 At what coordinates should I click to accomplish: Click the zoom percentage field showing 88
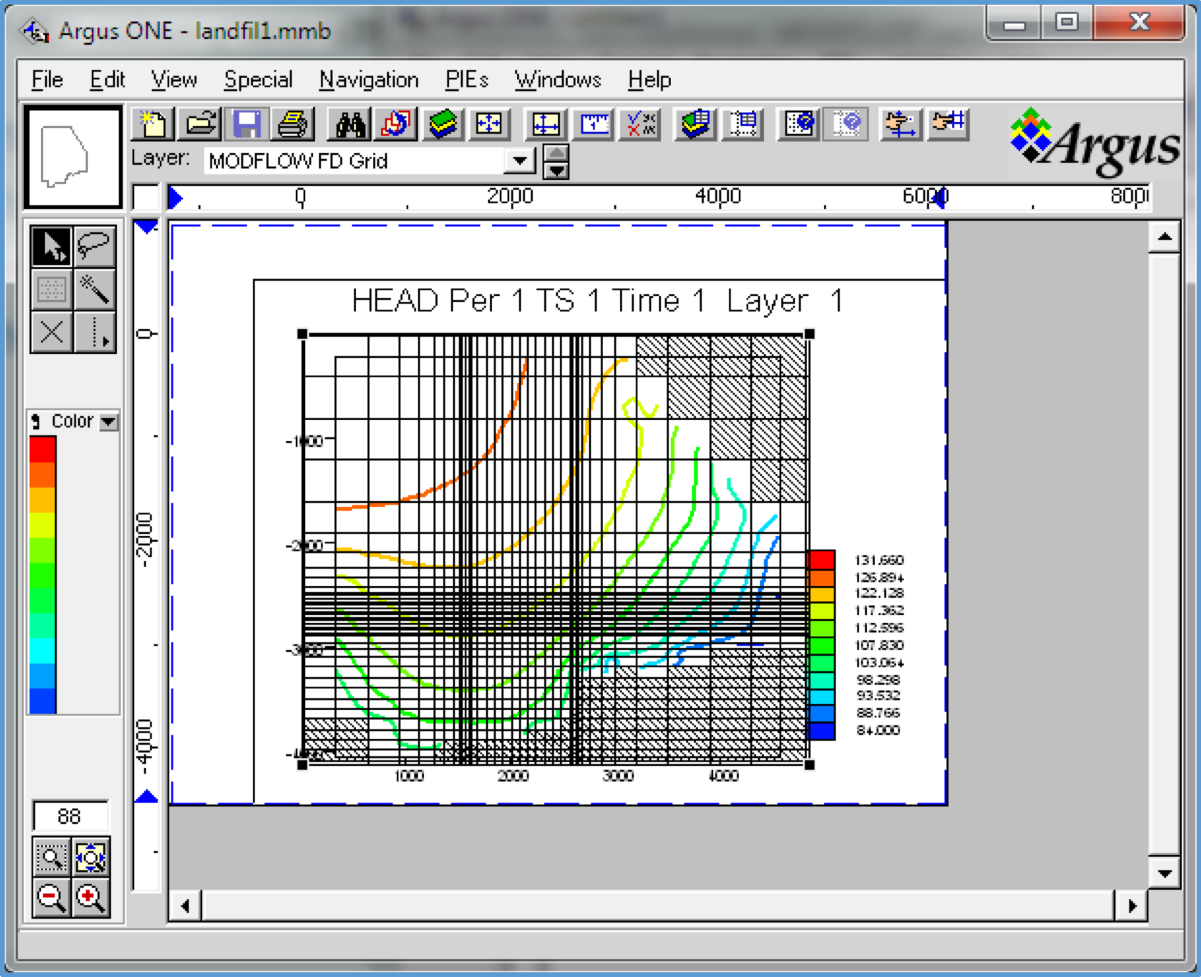pyautogui.click(x=69, y=816)
